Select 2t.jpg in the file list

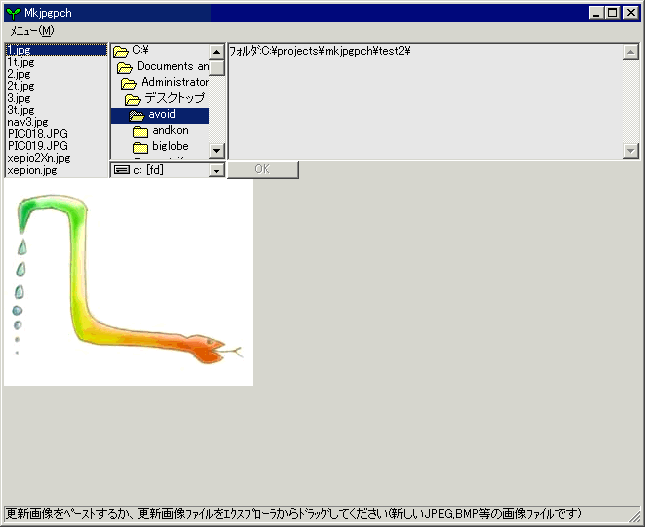point(21,86)
